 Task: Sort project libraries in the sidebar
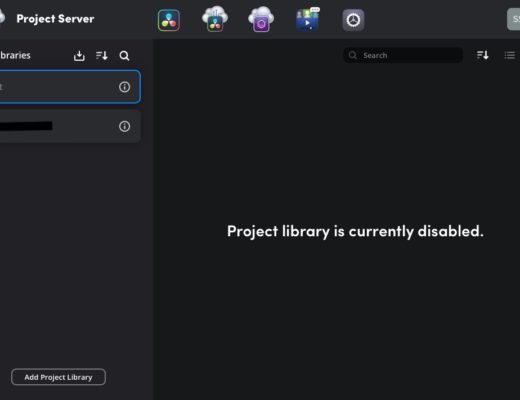102,55
